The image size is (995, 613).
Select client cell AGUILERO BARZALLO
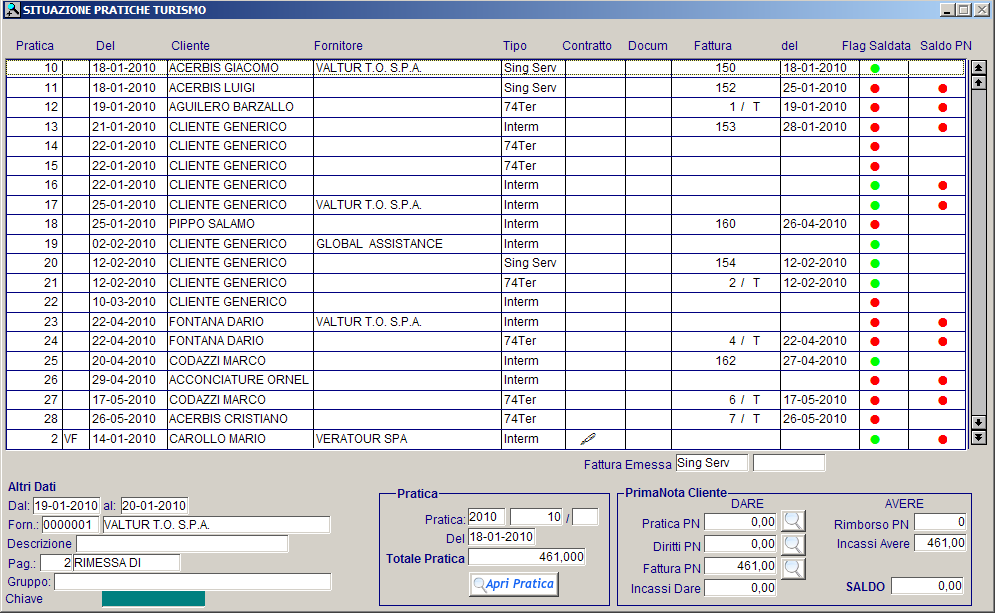point(240,107)
